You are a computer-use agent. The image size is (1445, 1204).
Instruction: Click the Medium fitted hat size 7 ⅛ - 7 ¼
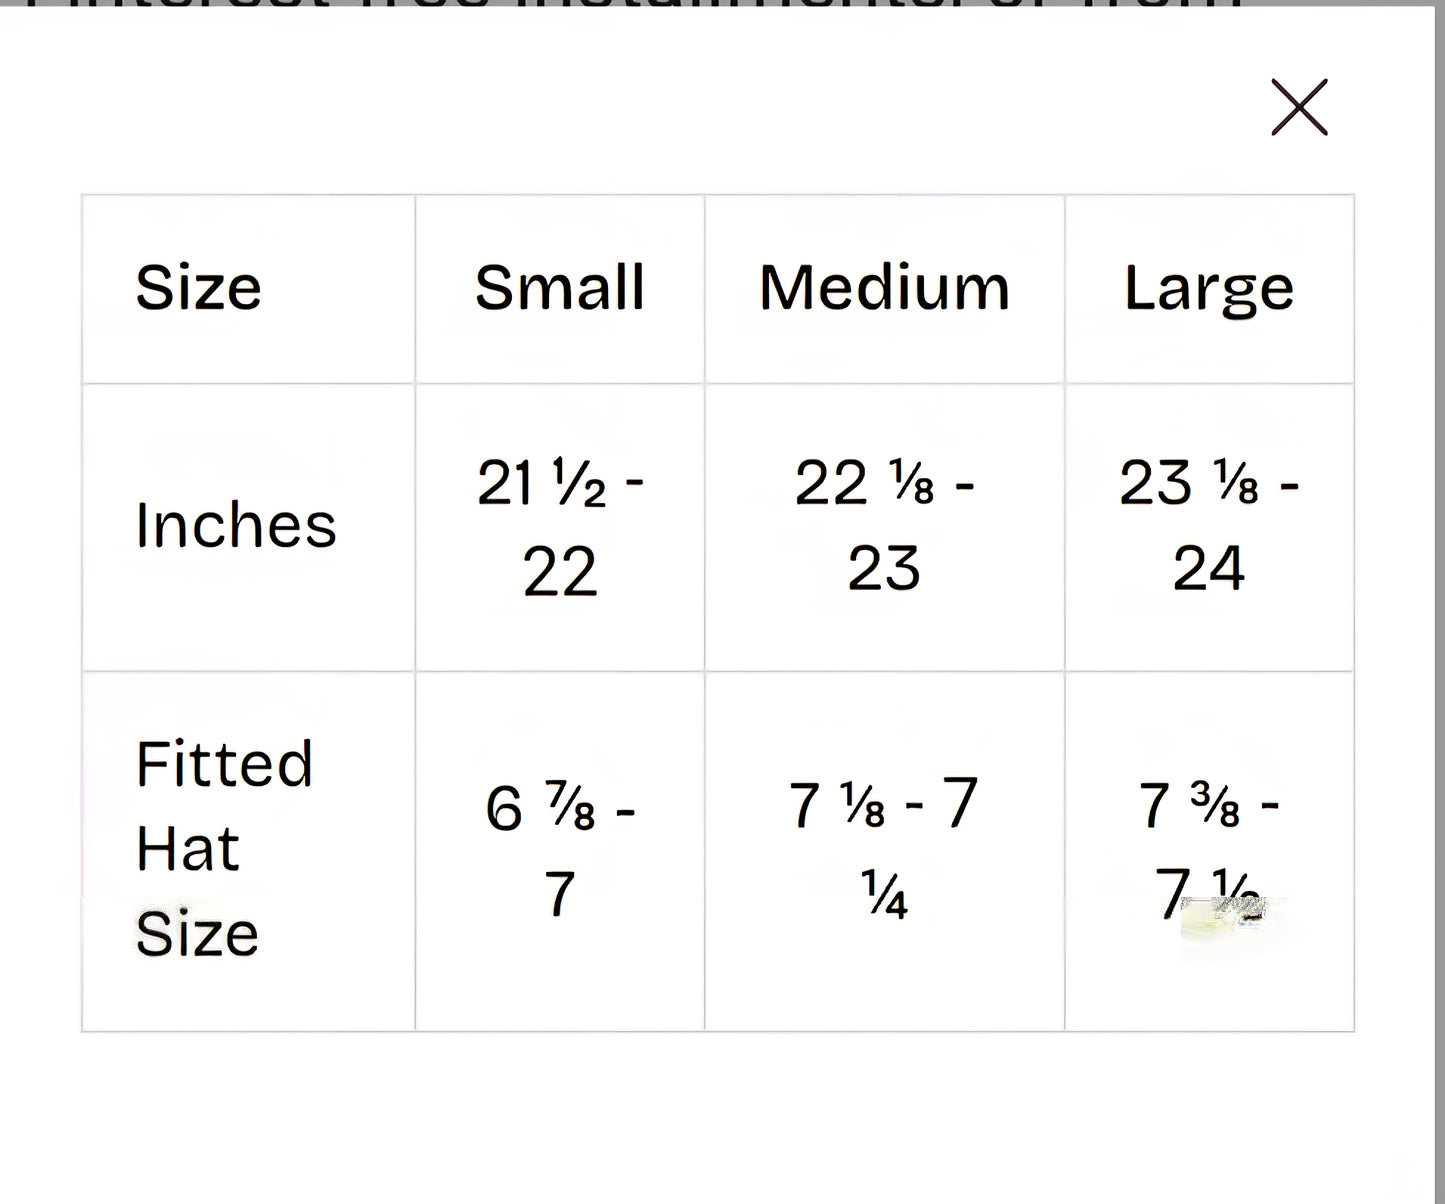(x=884, y=848)
